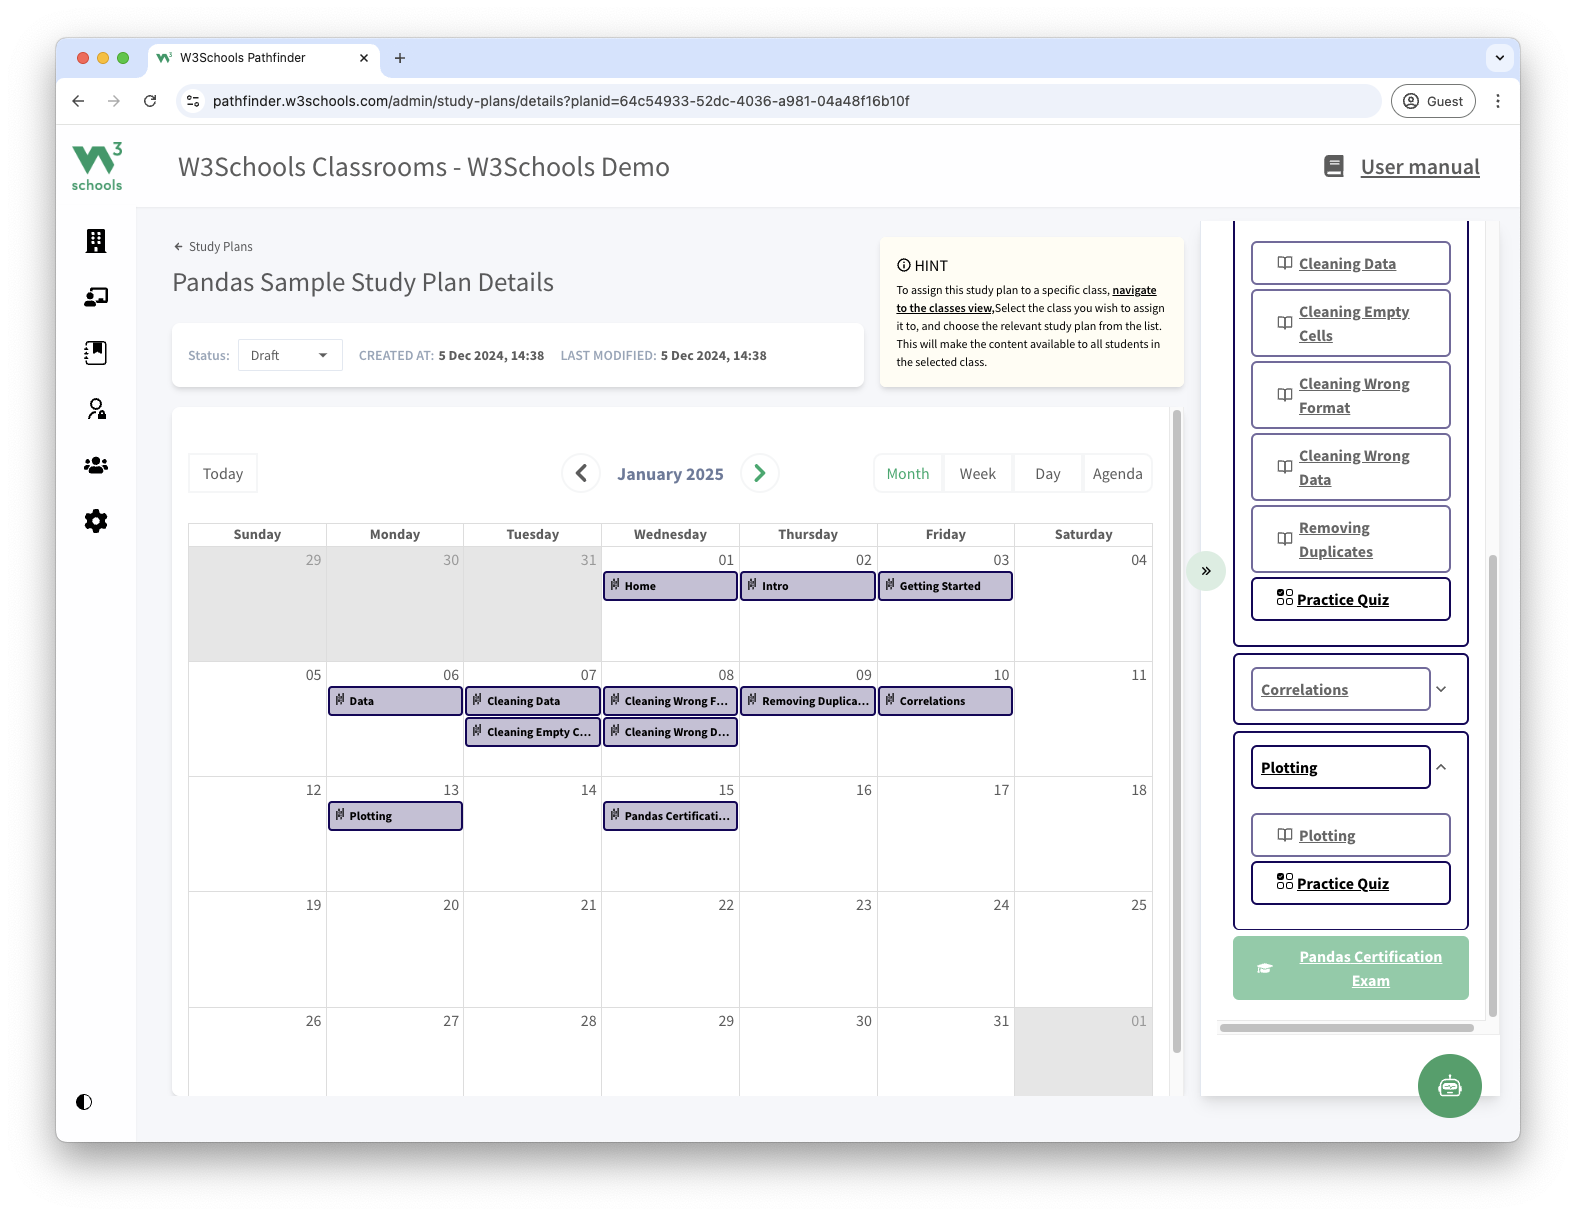Toggle dark mode contrast icon
Screen dimensions: 1576x1216
click(x=84, y=1102)
